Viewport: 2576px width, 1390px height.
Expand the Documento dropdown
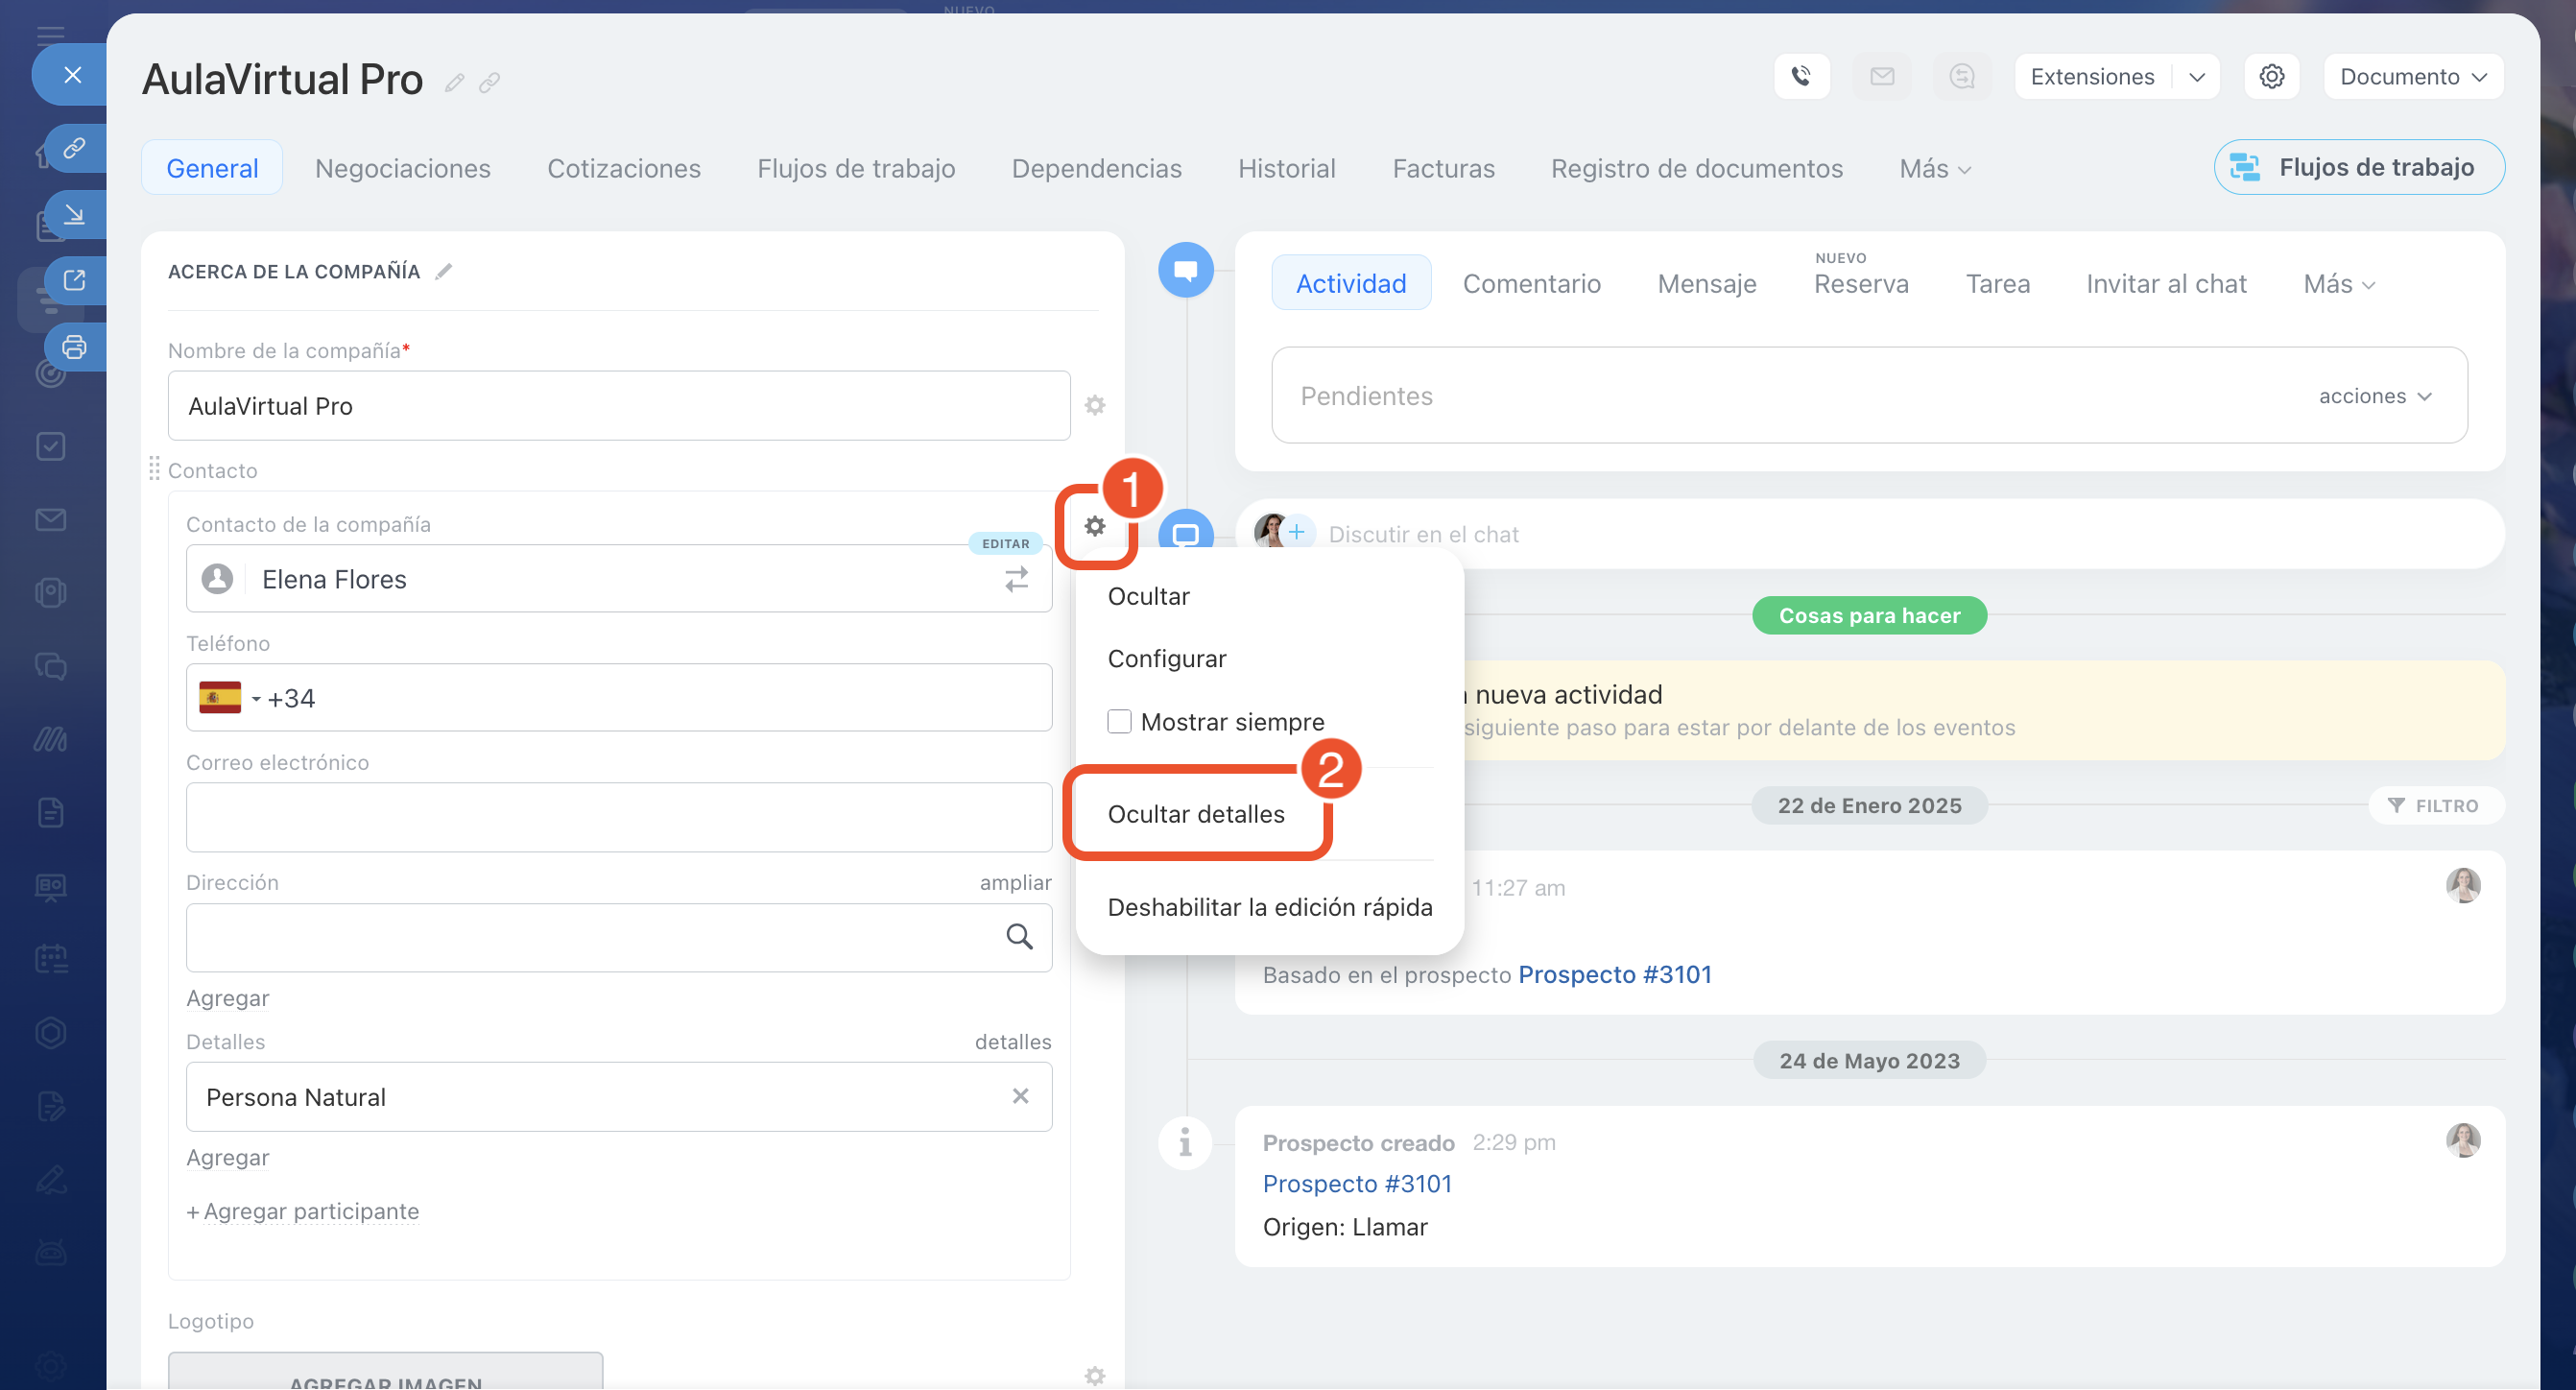2413,76
